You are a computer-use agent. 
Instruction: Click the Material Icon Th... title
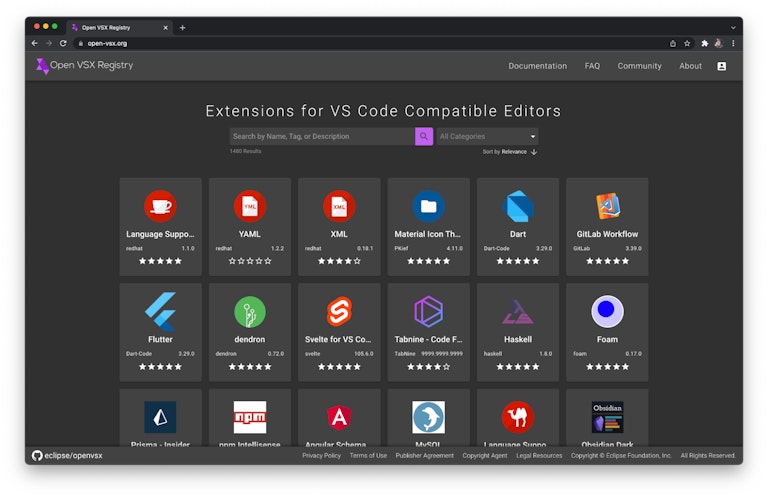tap(428, 234)
